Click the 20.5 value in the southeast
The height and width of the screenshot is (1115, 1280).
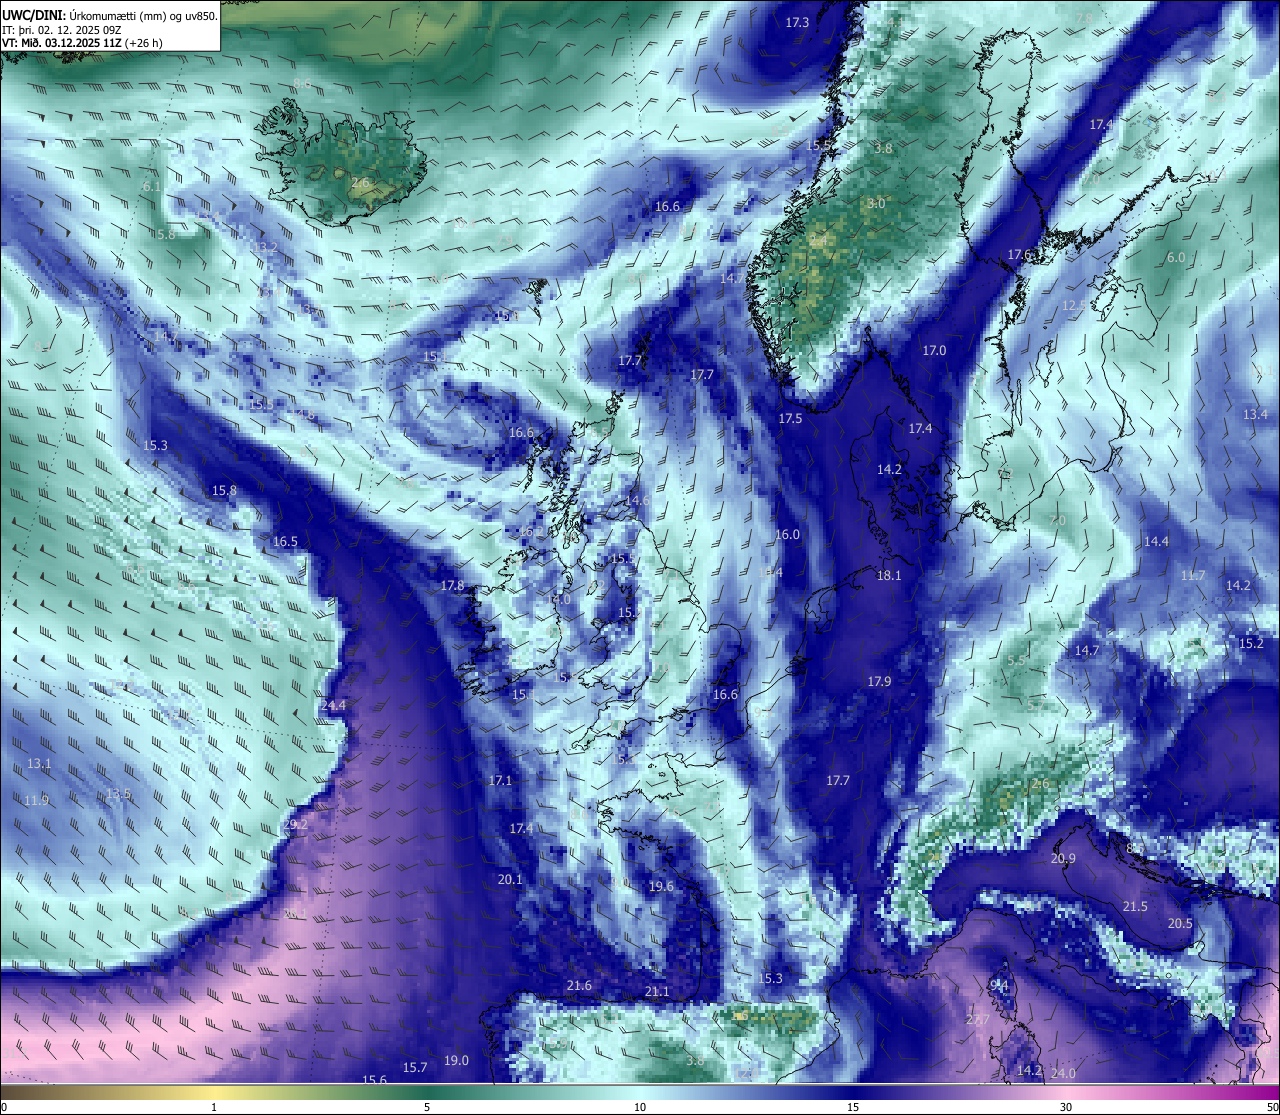click(1181, 923)
